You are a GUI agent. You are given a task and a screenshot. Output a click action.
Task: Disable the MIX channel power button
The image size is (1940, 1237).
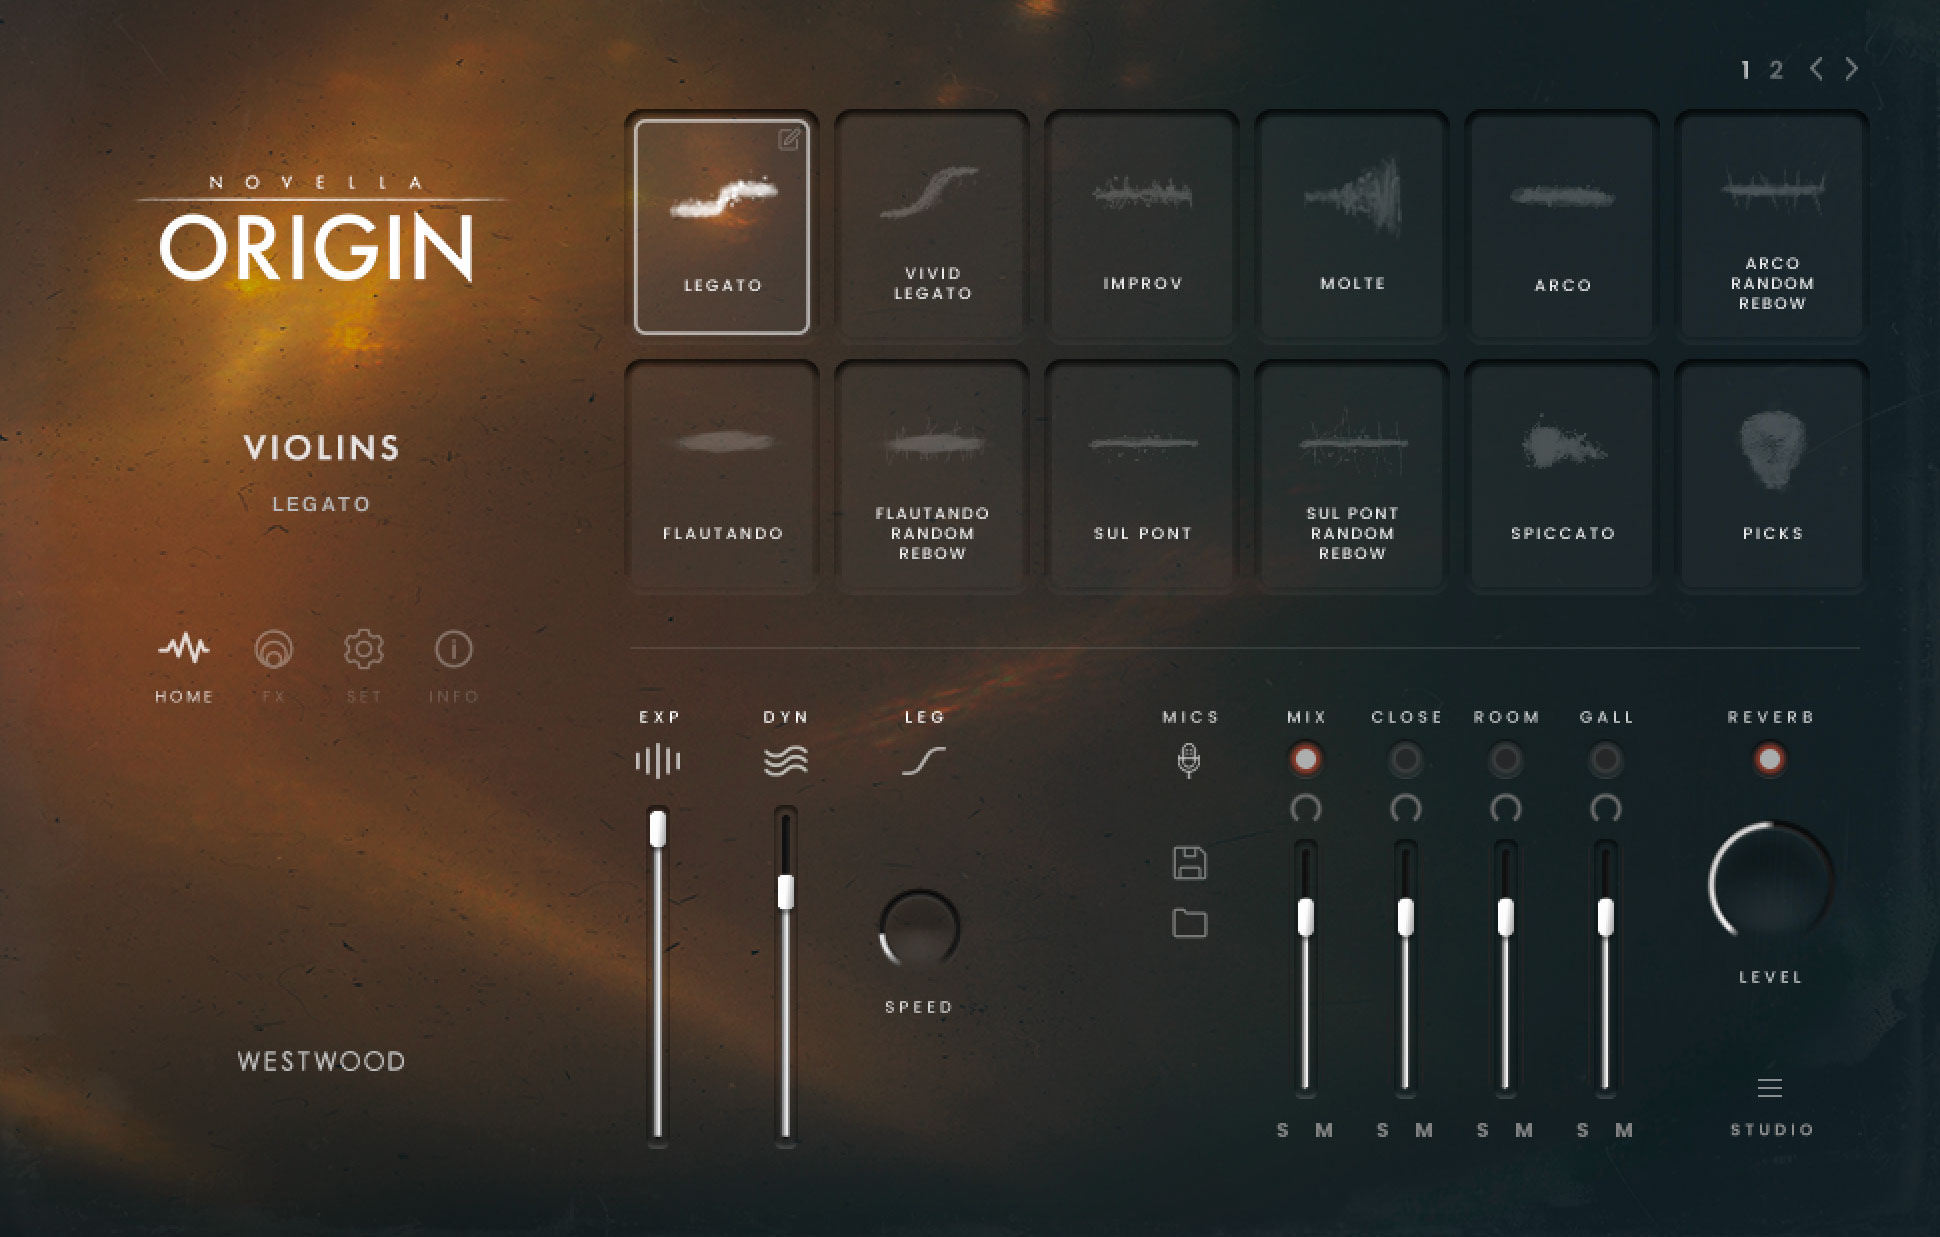[x=1306, y=760]
